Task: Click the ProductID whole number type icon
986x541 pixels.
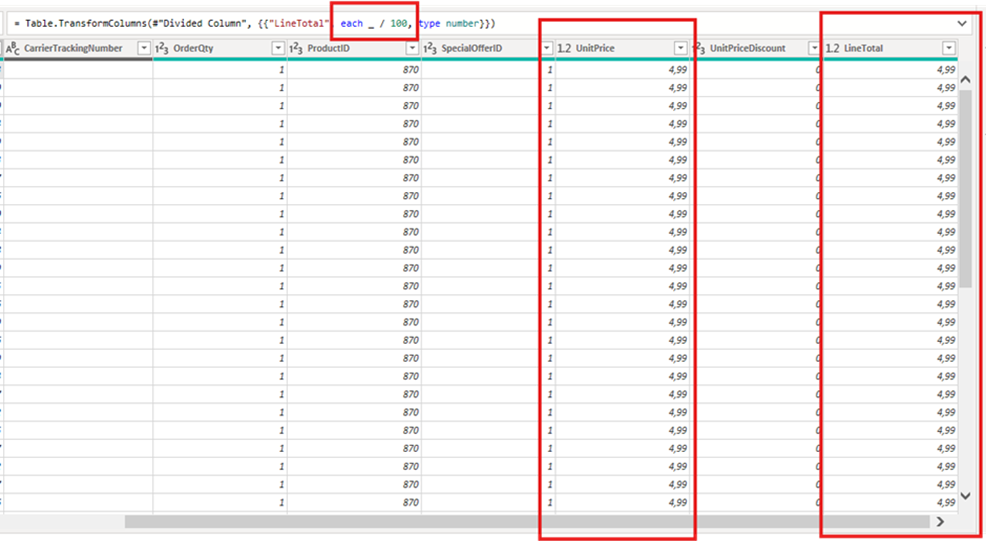Action: click(x=296, y=48)
